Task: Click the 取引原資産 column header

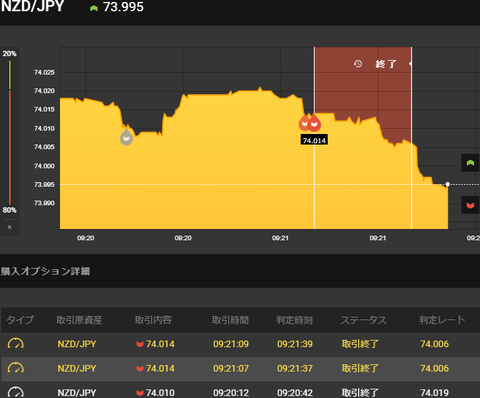Action: pos(79,320)
